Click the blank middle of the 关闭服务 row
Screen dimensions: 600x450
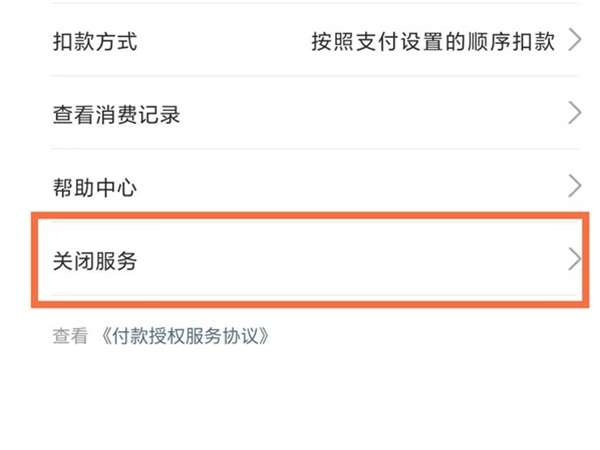tap(350, 260)
